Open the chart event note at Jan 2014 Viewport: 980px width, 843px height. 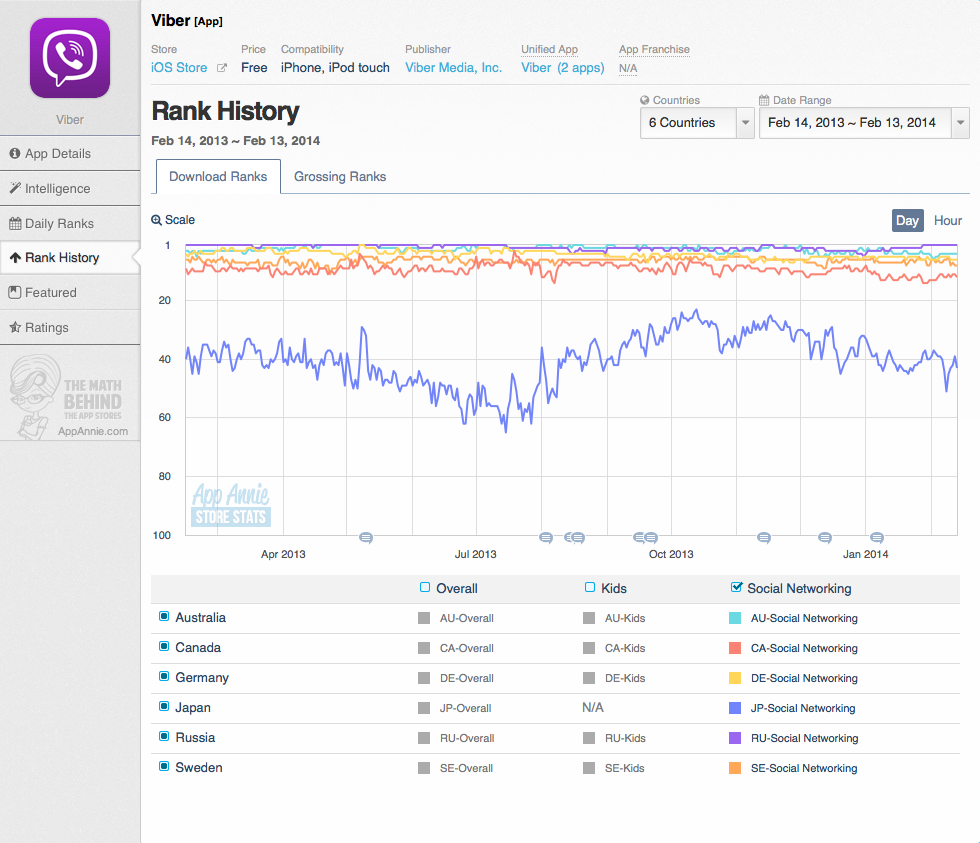[877, 537]
